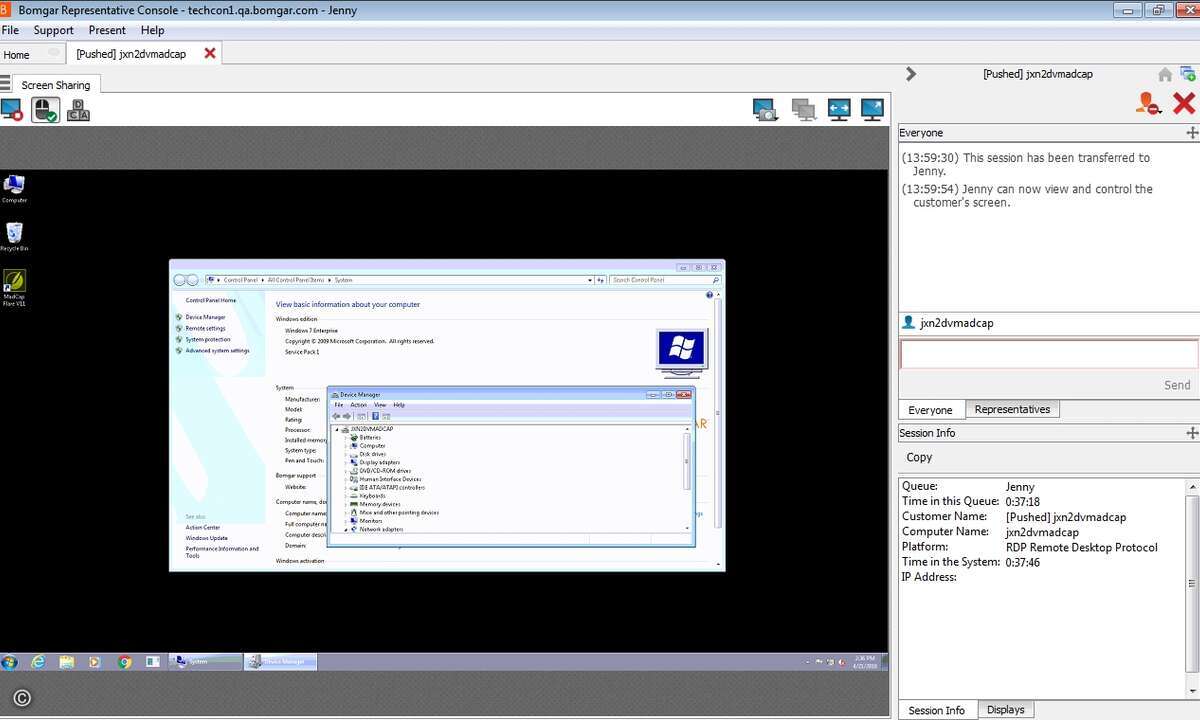The image size is (1200, 720).
Task: Open the File menu
Action: tap(10, 30)
